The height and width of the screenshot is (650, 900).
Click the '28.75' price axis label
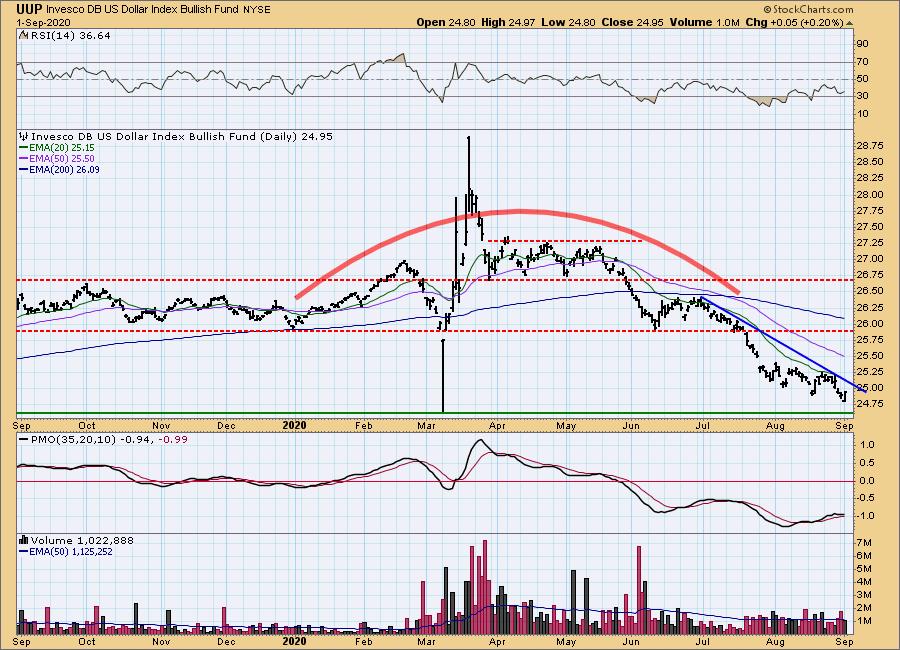(x=869, y=146)
